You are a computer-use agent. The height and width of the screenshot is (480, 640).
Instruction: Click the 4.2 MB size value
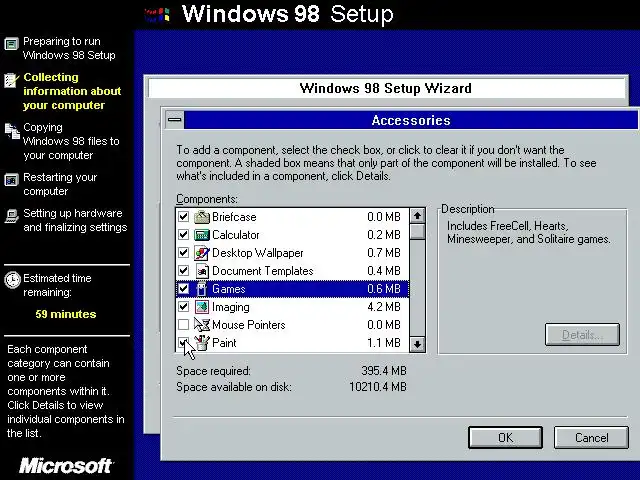pos(384,307)
